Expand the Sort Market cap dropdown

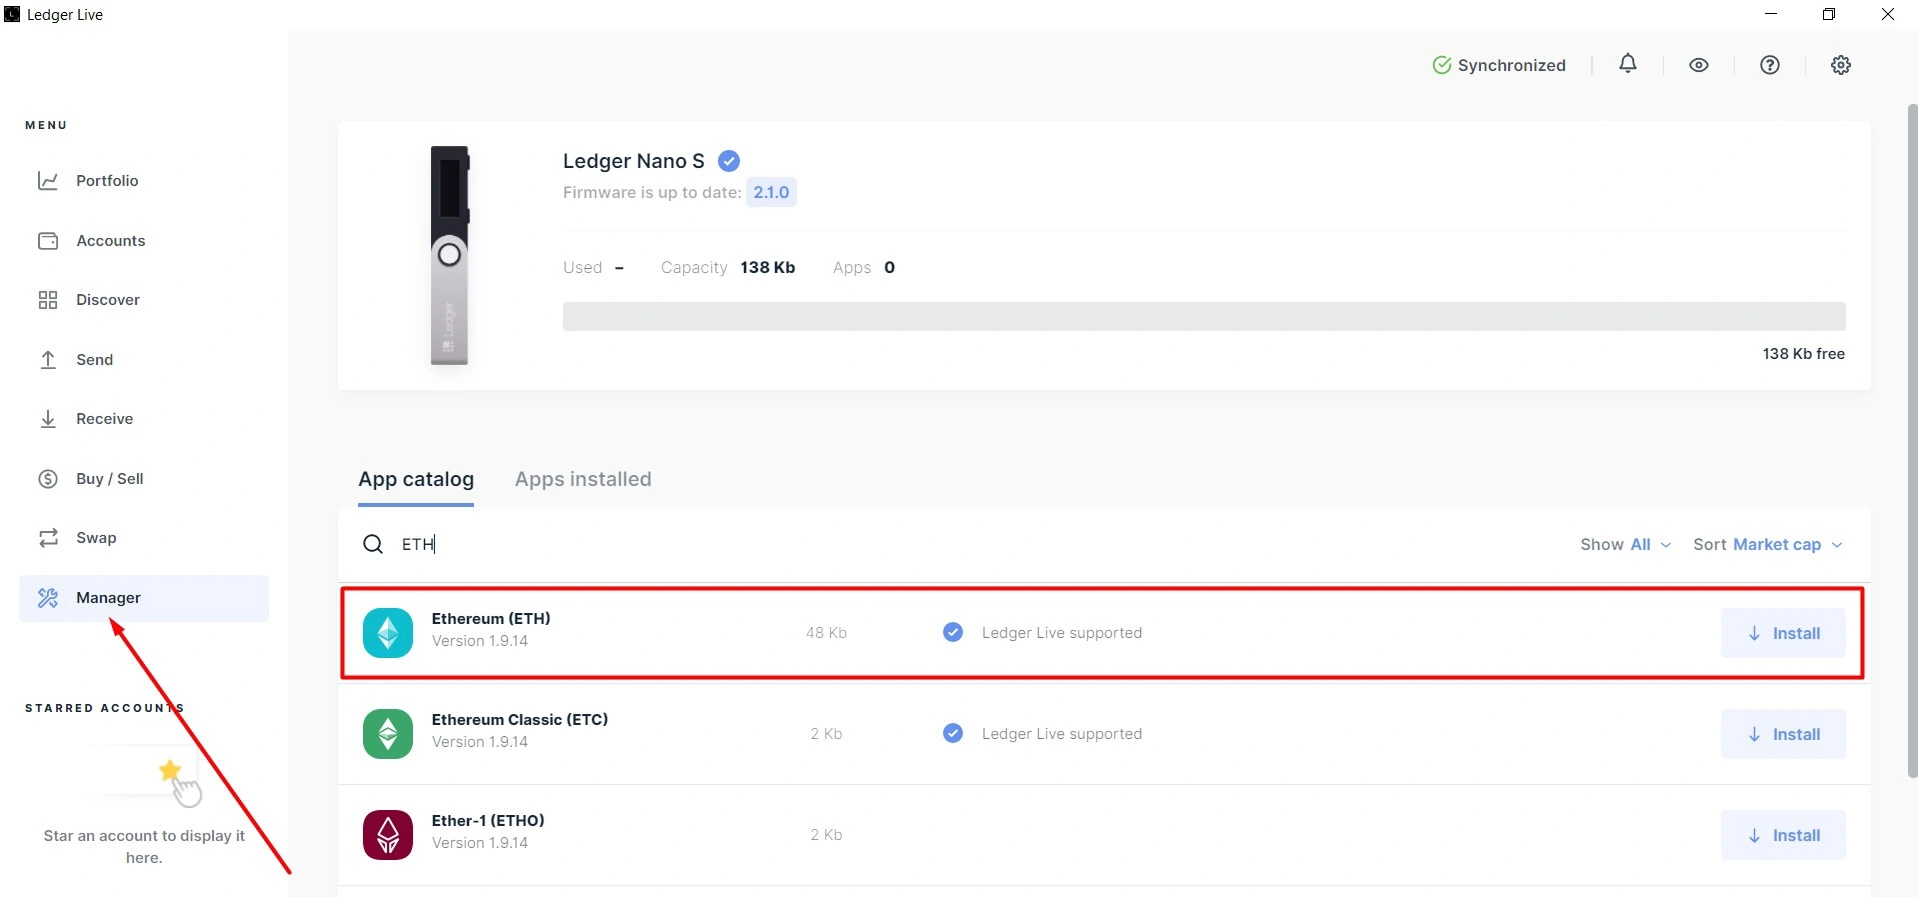1768,544
